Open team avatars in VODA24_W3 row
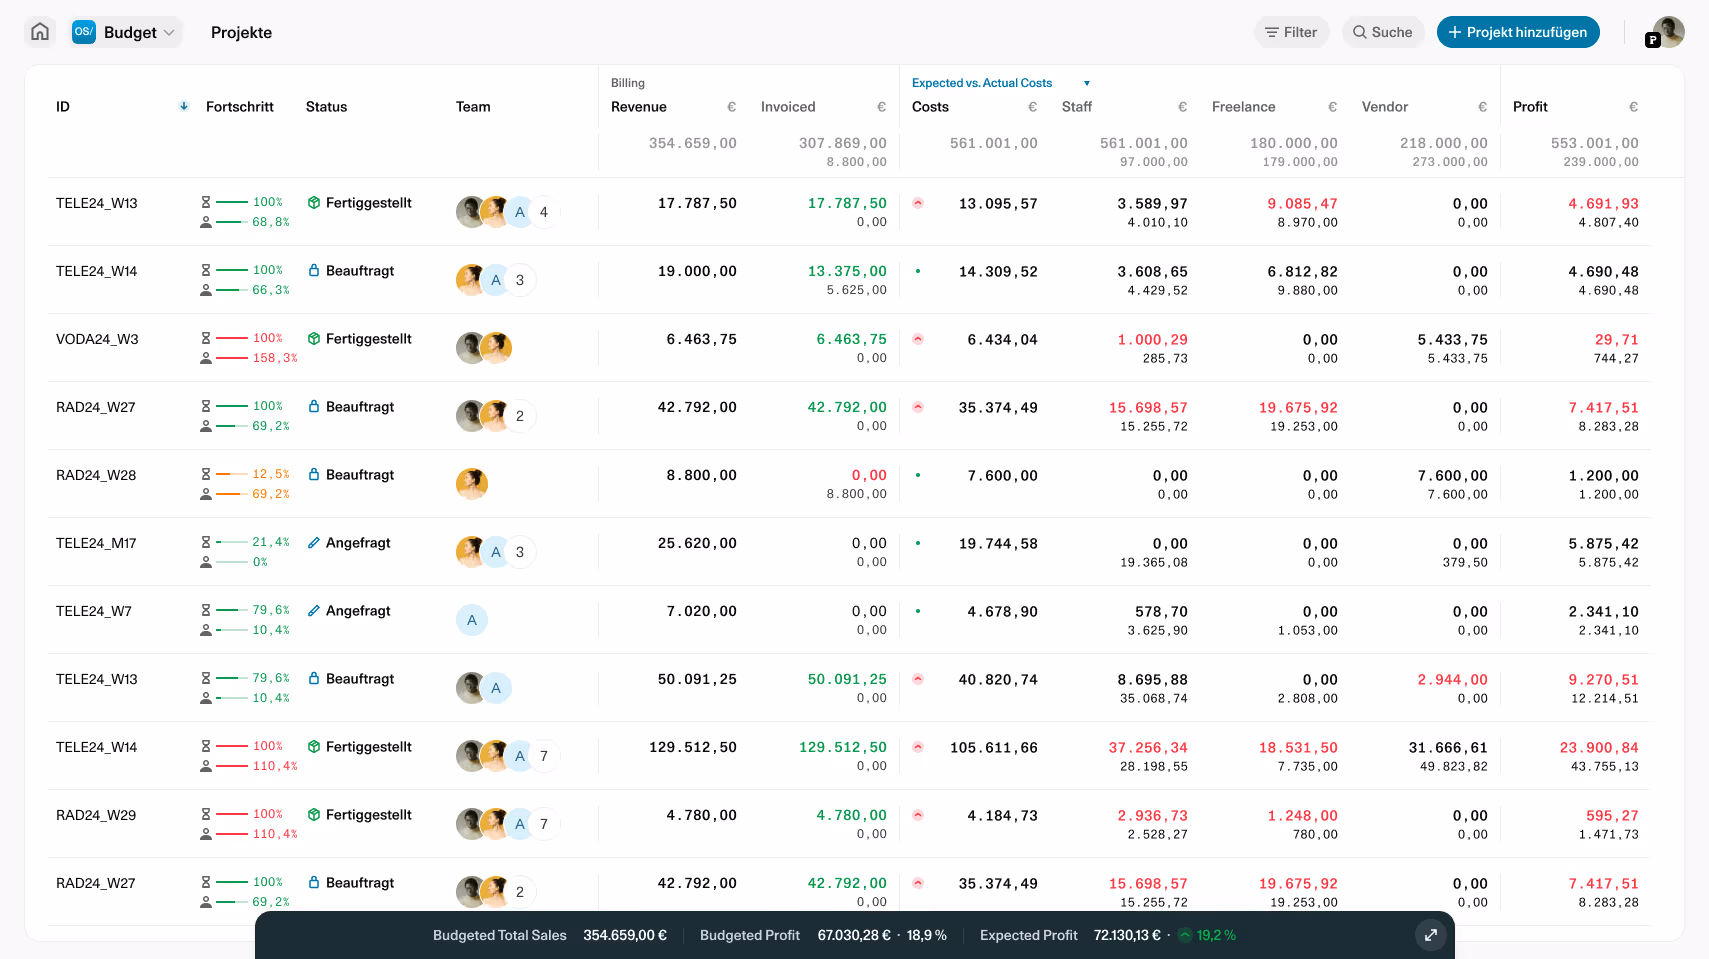 [x=484, y=348]
